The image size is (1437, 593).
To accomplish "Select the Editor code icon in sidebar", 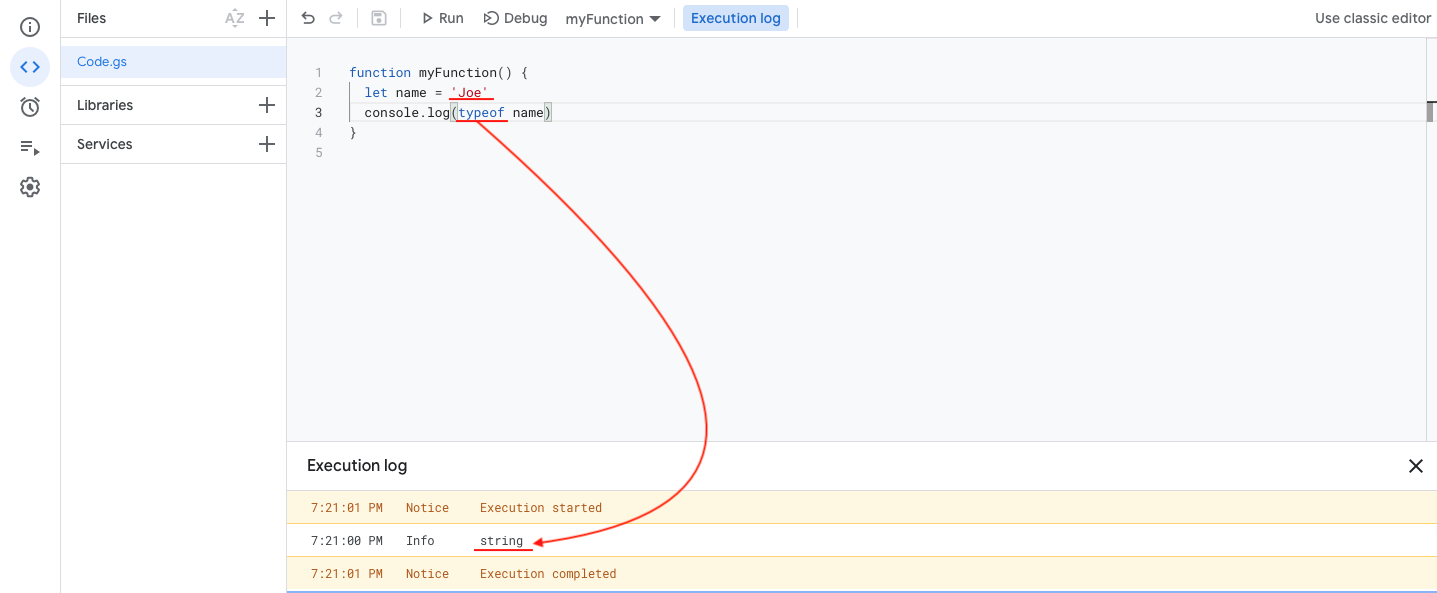I will click(x=30, y=67).
